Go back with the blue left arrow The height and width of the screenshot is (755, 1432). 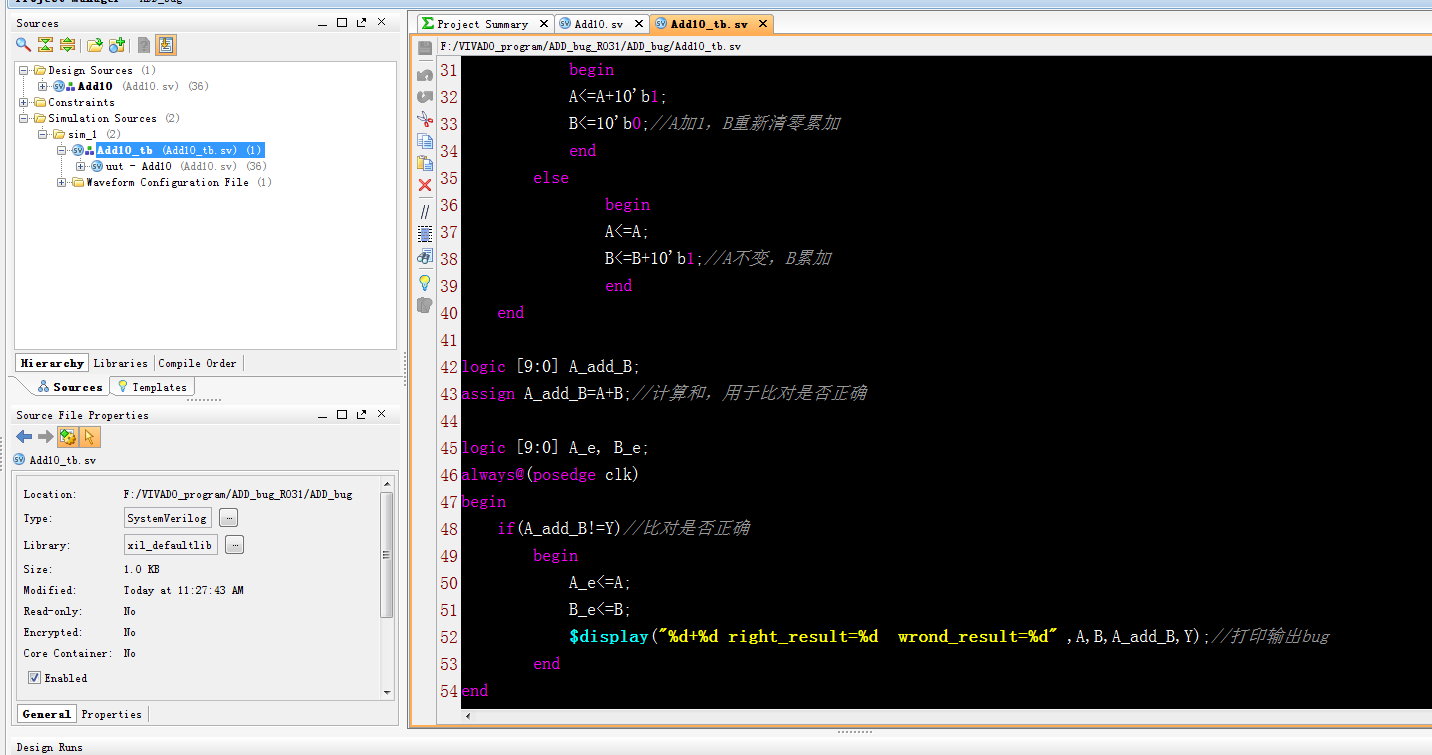(x=24, y=437)
